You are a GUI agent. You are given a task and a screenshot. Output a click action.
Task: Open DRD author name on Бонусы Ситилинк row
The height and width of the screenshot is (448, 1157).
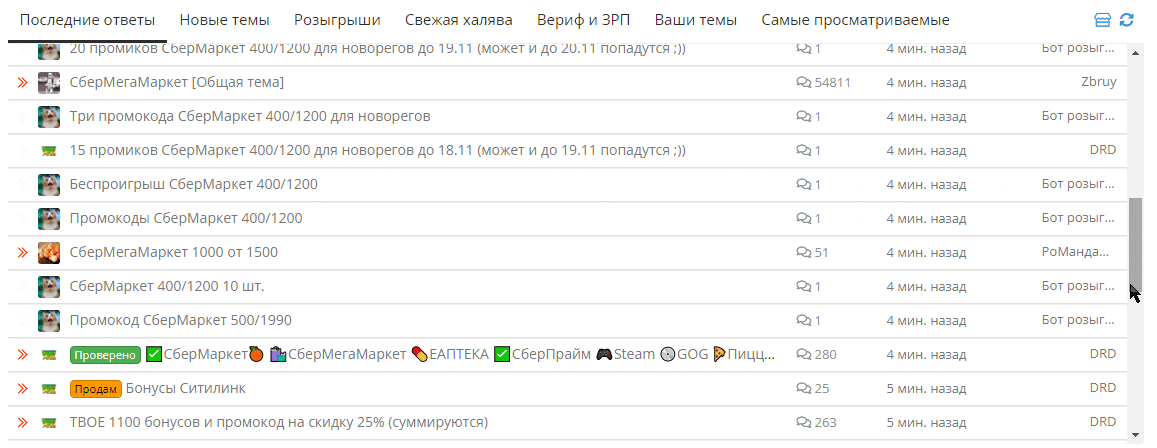(1103, 388)
